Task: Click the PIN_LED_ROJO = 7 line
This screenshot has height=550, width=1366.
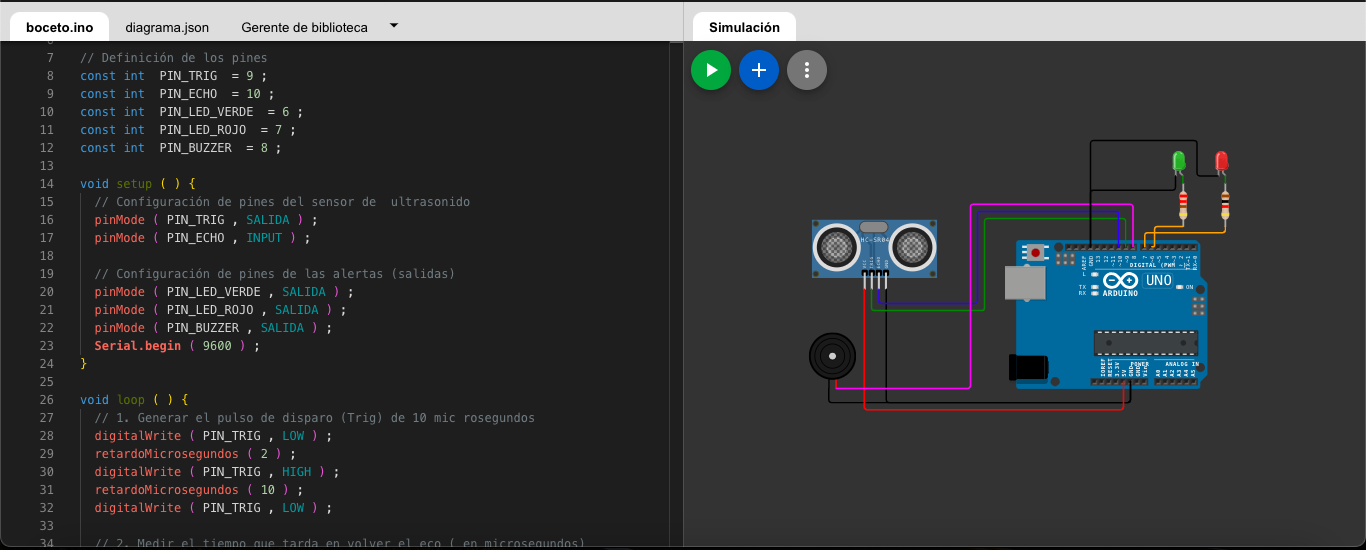Action: click(x=188, y=130)
